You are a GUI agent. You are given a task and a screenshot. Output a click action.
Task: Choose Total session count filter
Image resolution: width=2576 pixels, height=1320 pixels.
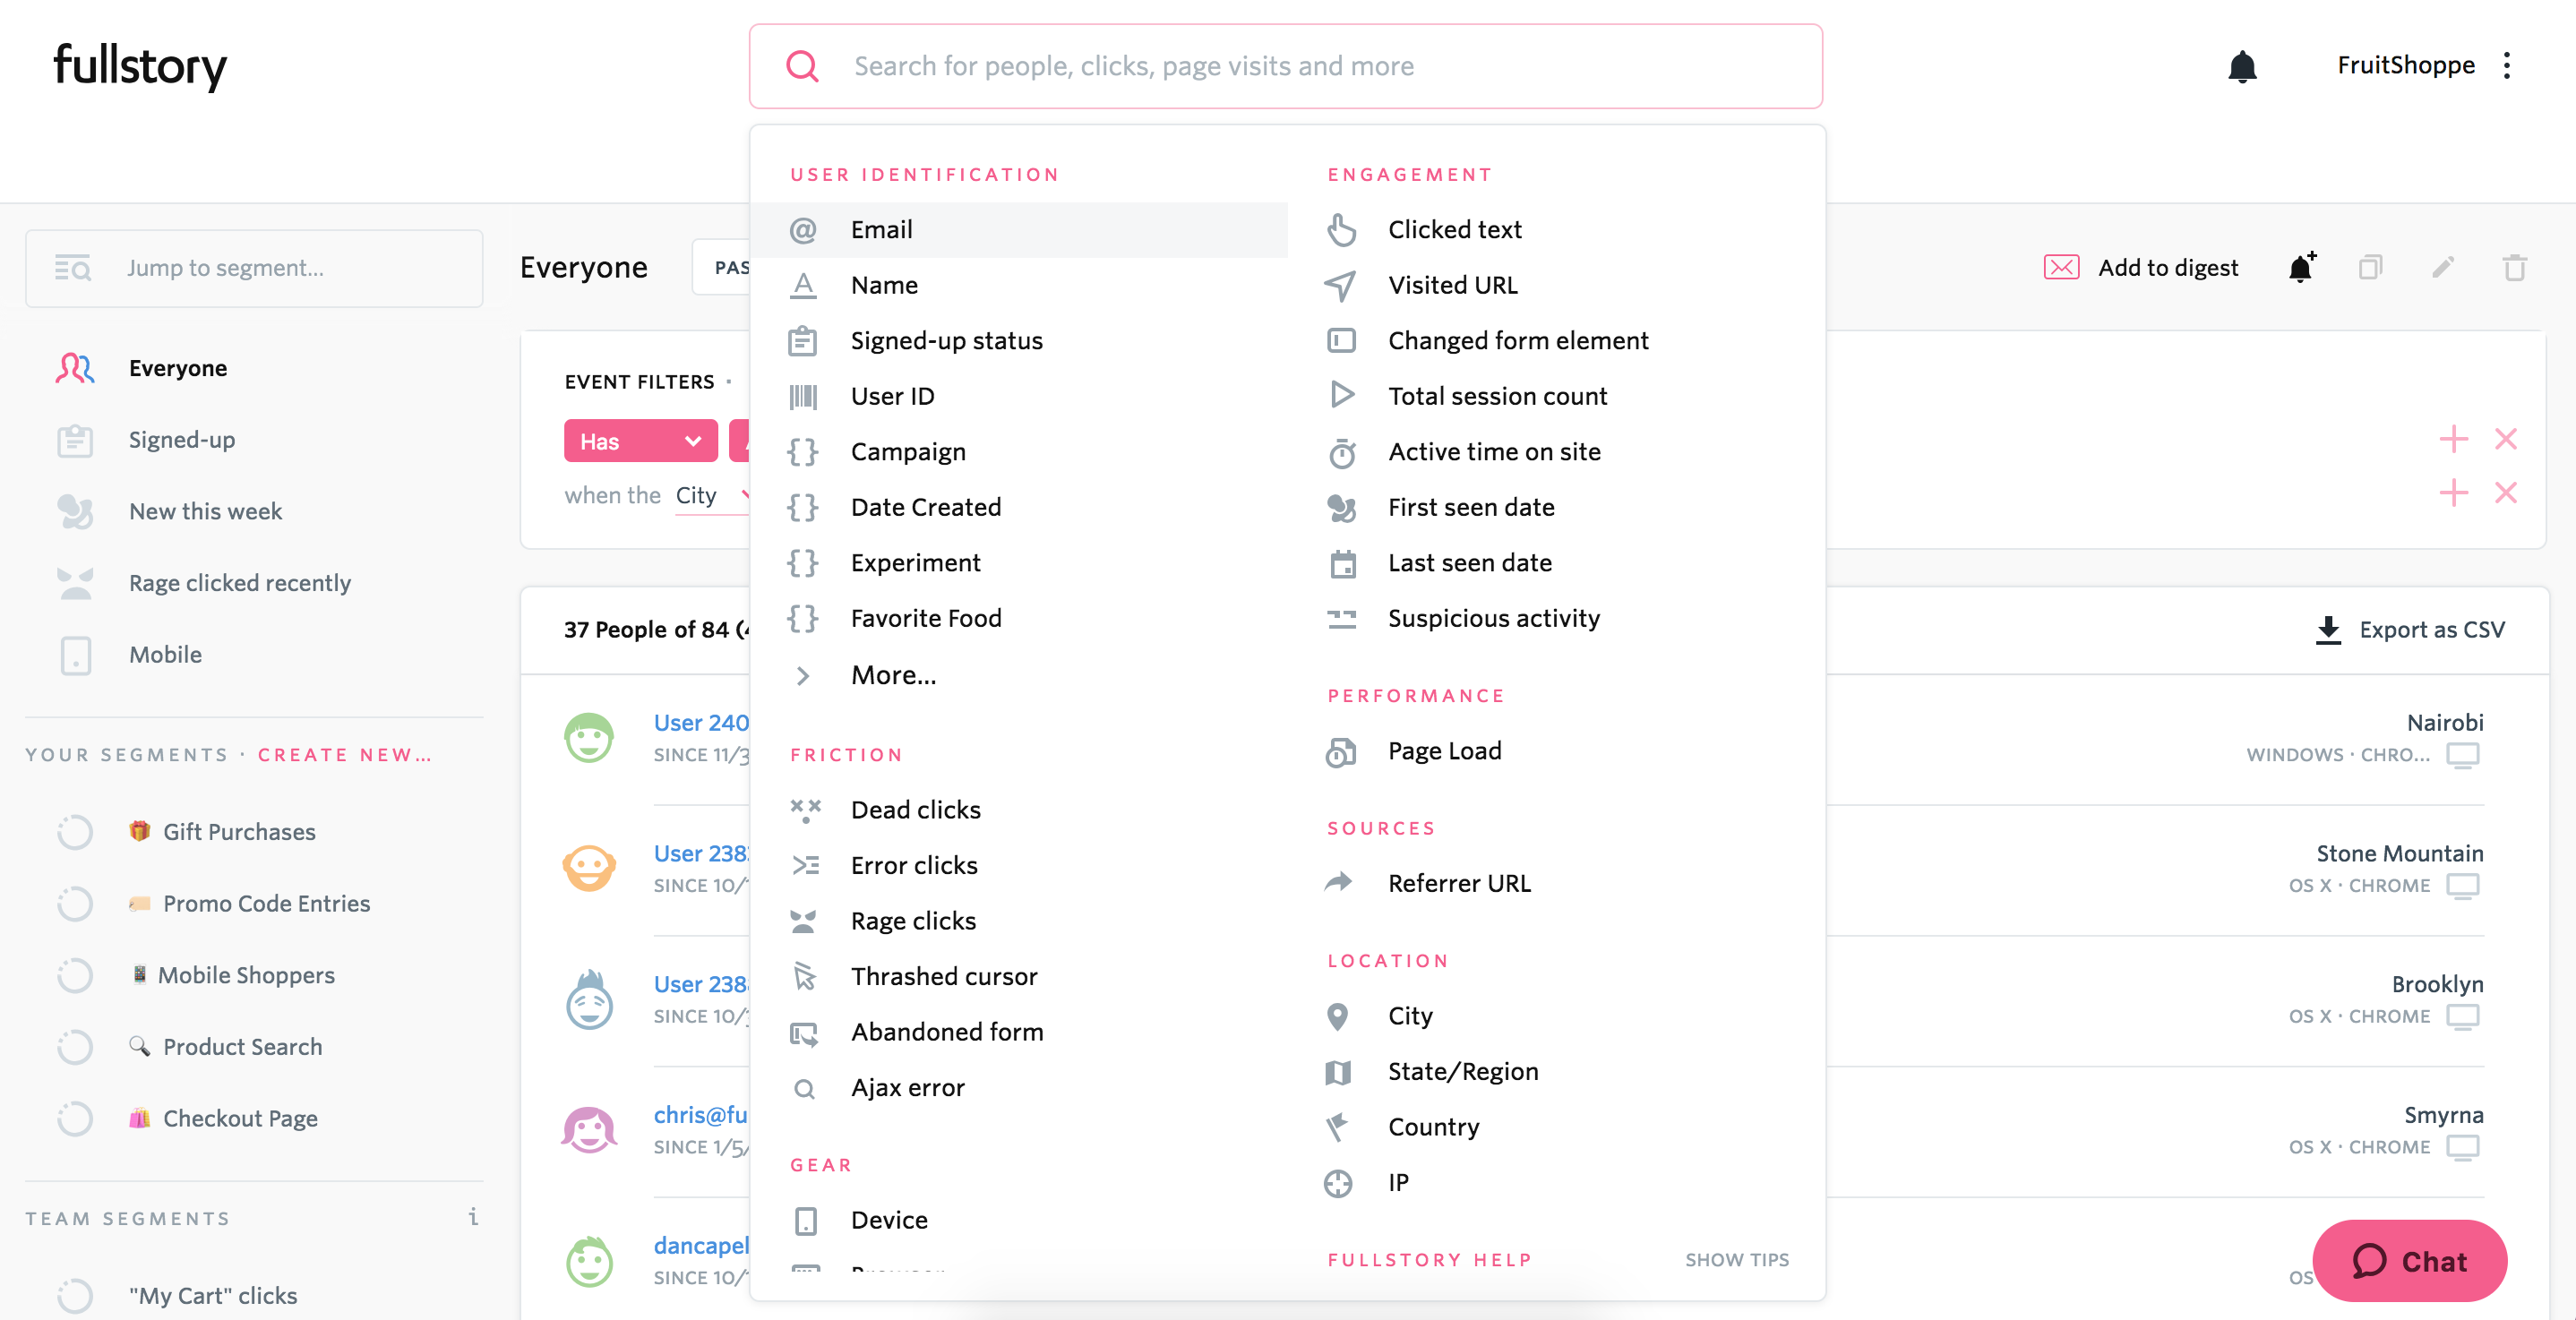1556,396
